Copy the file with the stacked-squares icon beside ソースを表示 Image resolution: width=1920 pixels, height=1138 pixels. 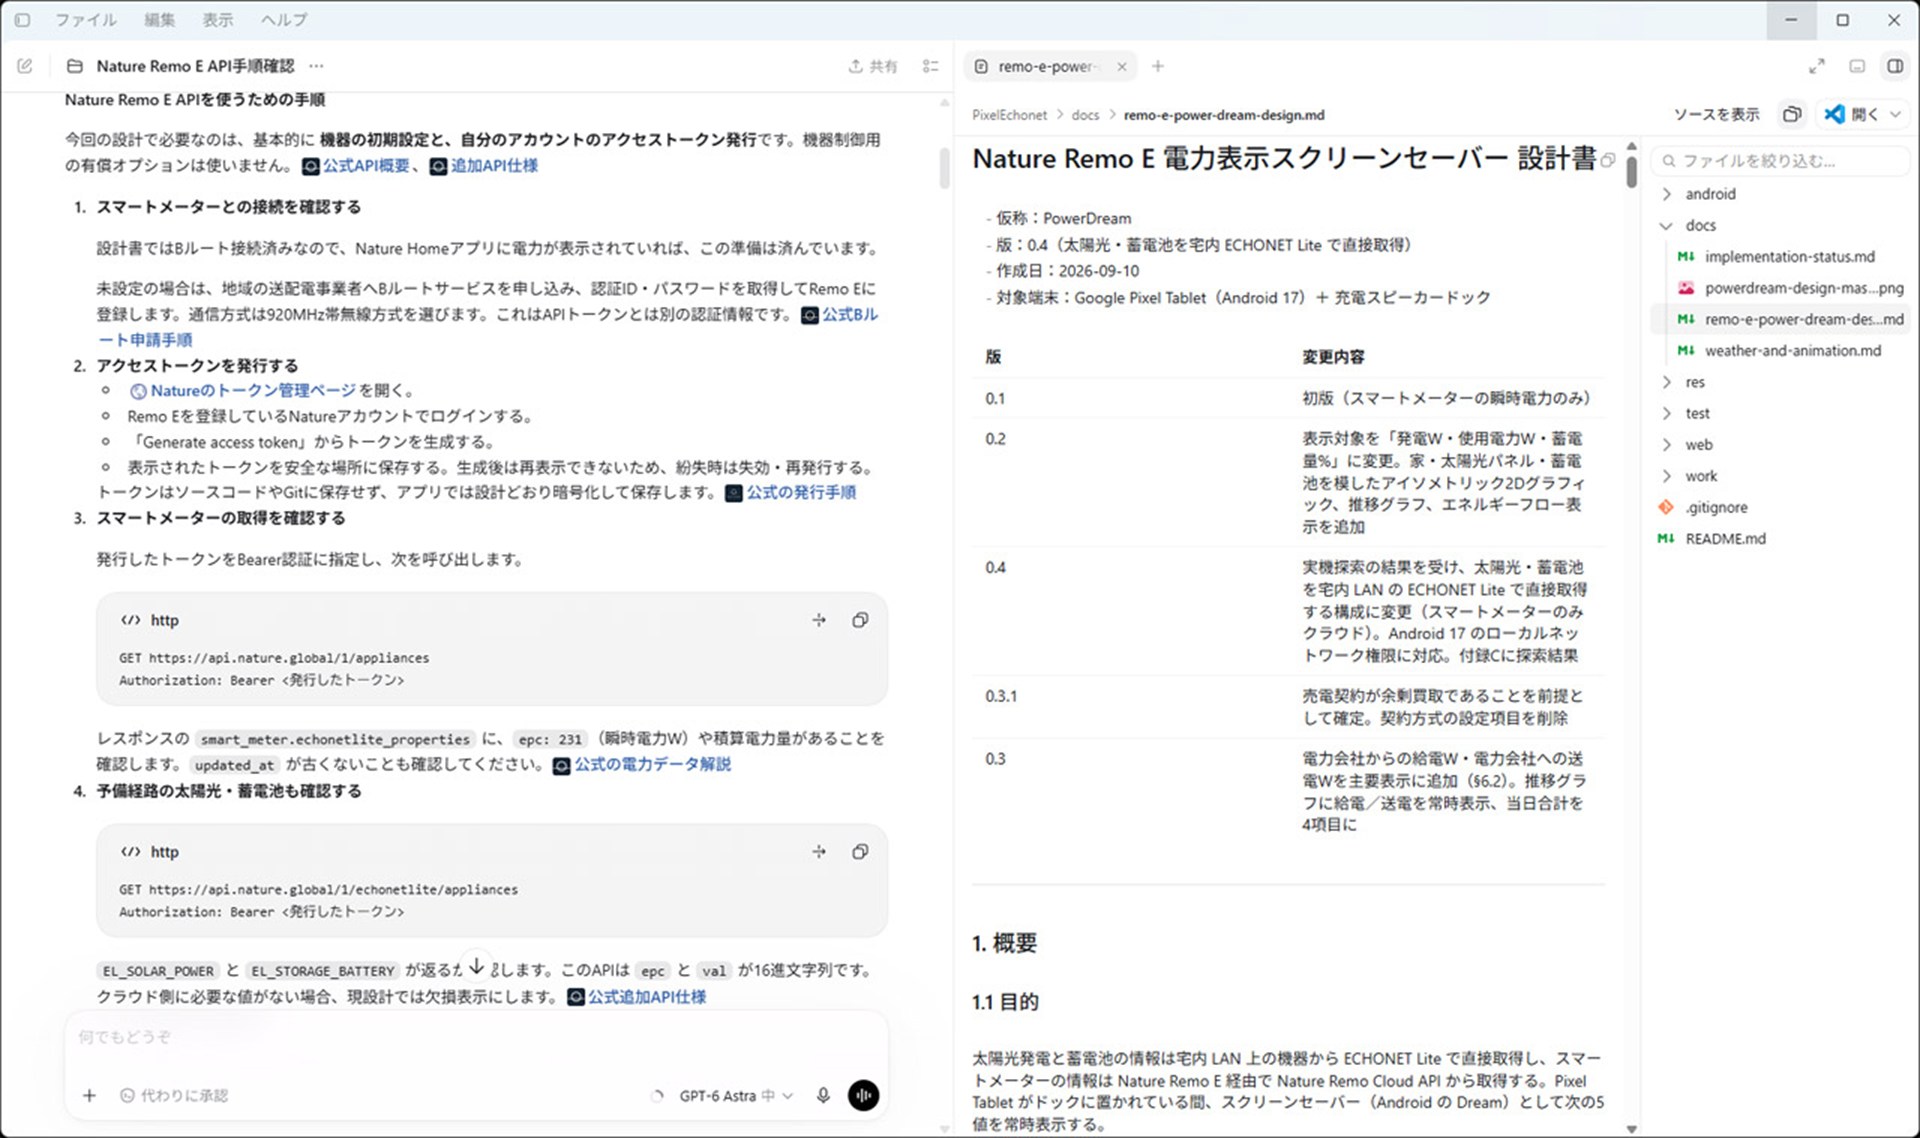(1792, 114)
